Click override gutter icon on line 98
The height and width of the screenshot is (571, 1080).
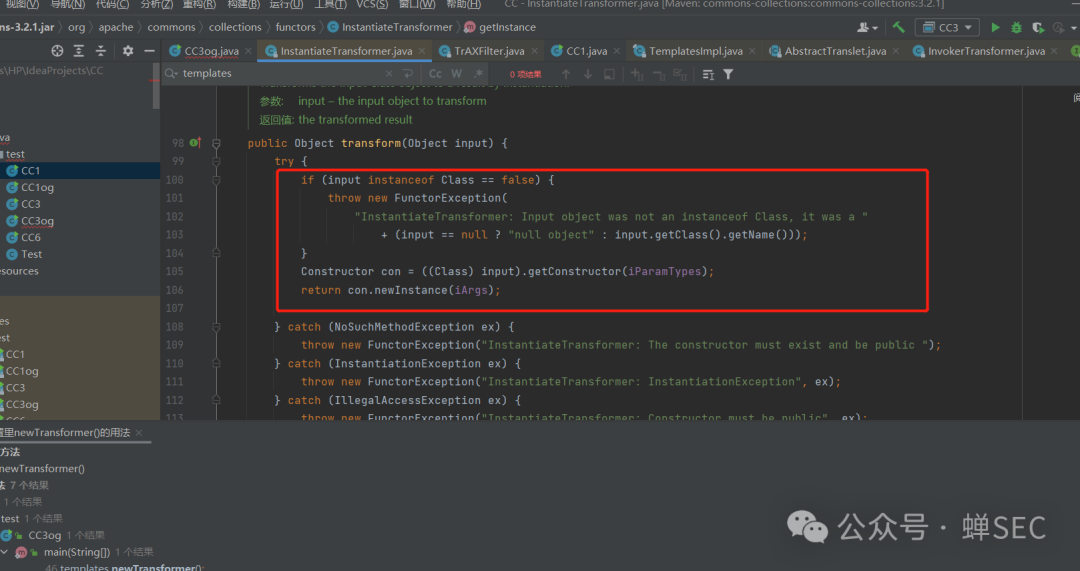196,143
